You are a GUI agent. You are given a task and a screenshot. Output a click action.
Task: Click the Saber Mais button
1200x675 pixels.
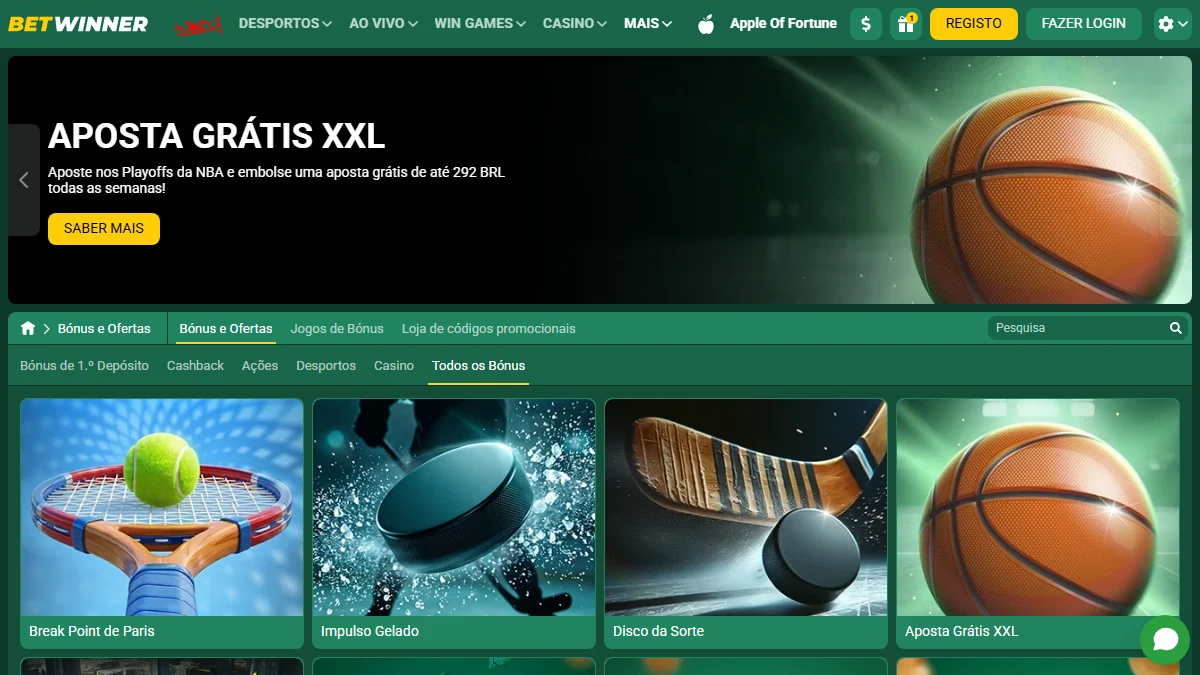[104, 228]
